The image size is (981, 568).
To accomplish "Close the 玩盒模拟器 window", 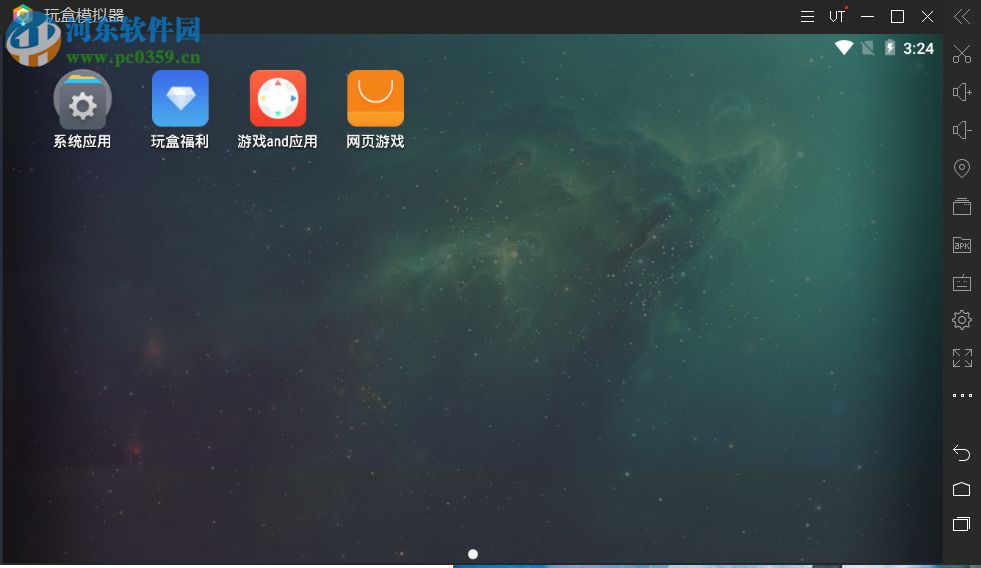I will pos(927,17).
